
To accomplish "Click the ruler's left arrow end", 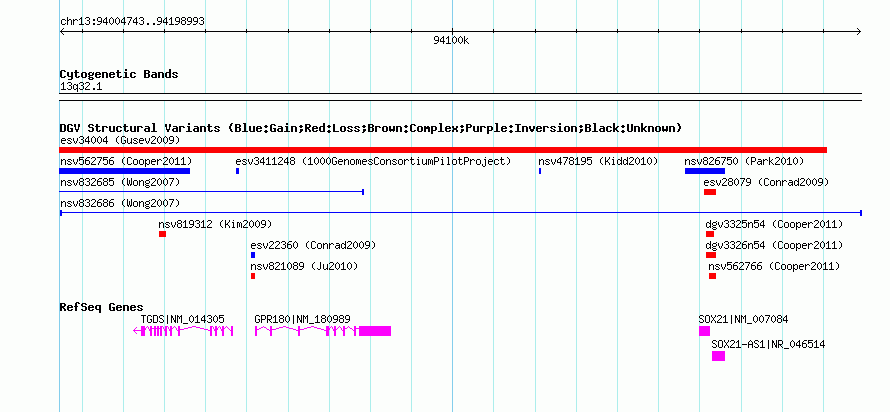I will point(62,32).
